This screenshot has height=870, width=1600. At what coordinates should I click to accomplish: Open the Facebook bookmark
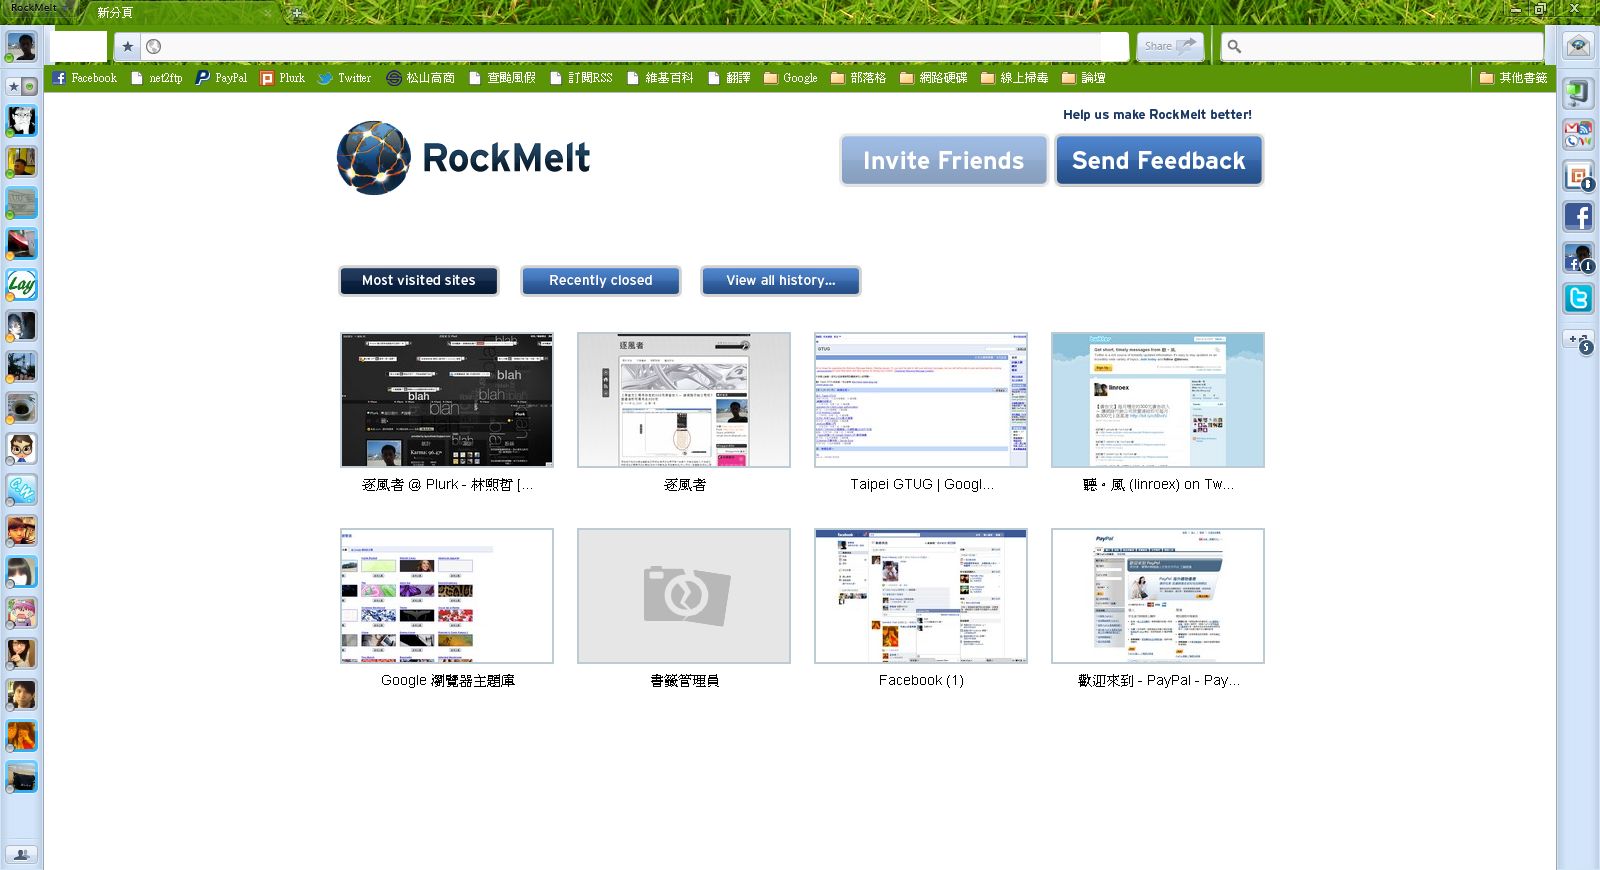pyautogui.click(x=85, y=78)
